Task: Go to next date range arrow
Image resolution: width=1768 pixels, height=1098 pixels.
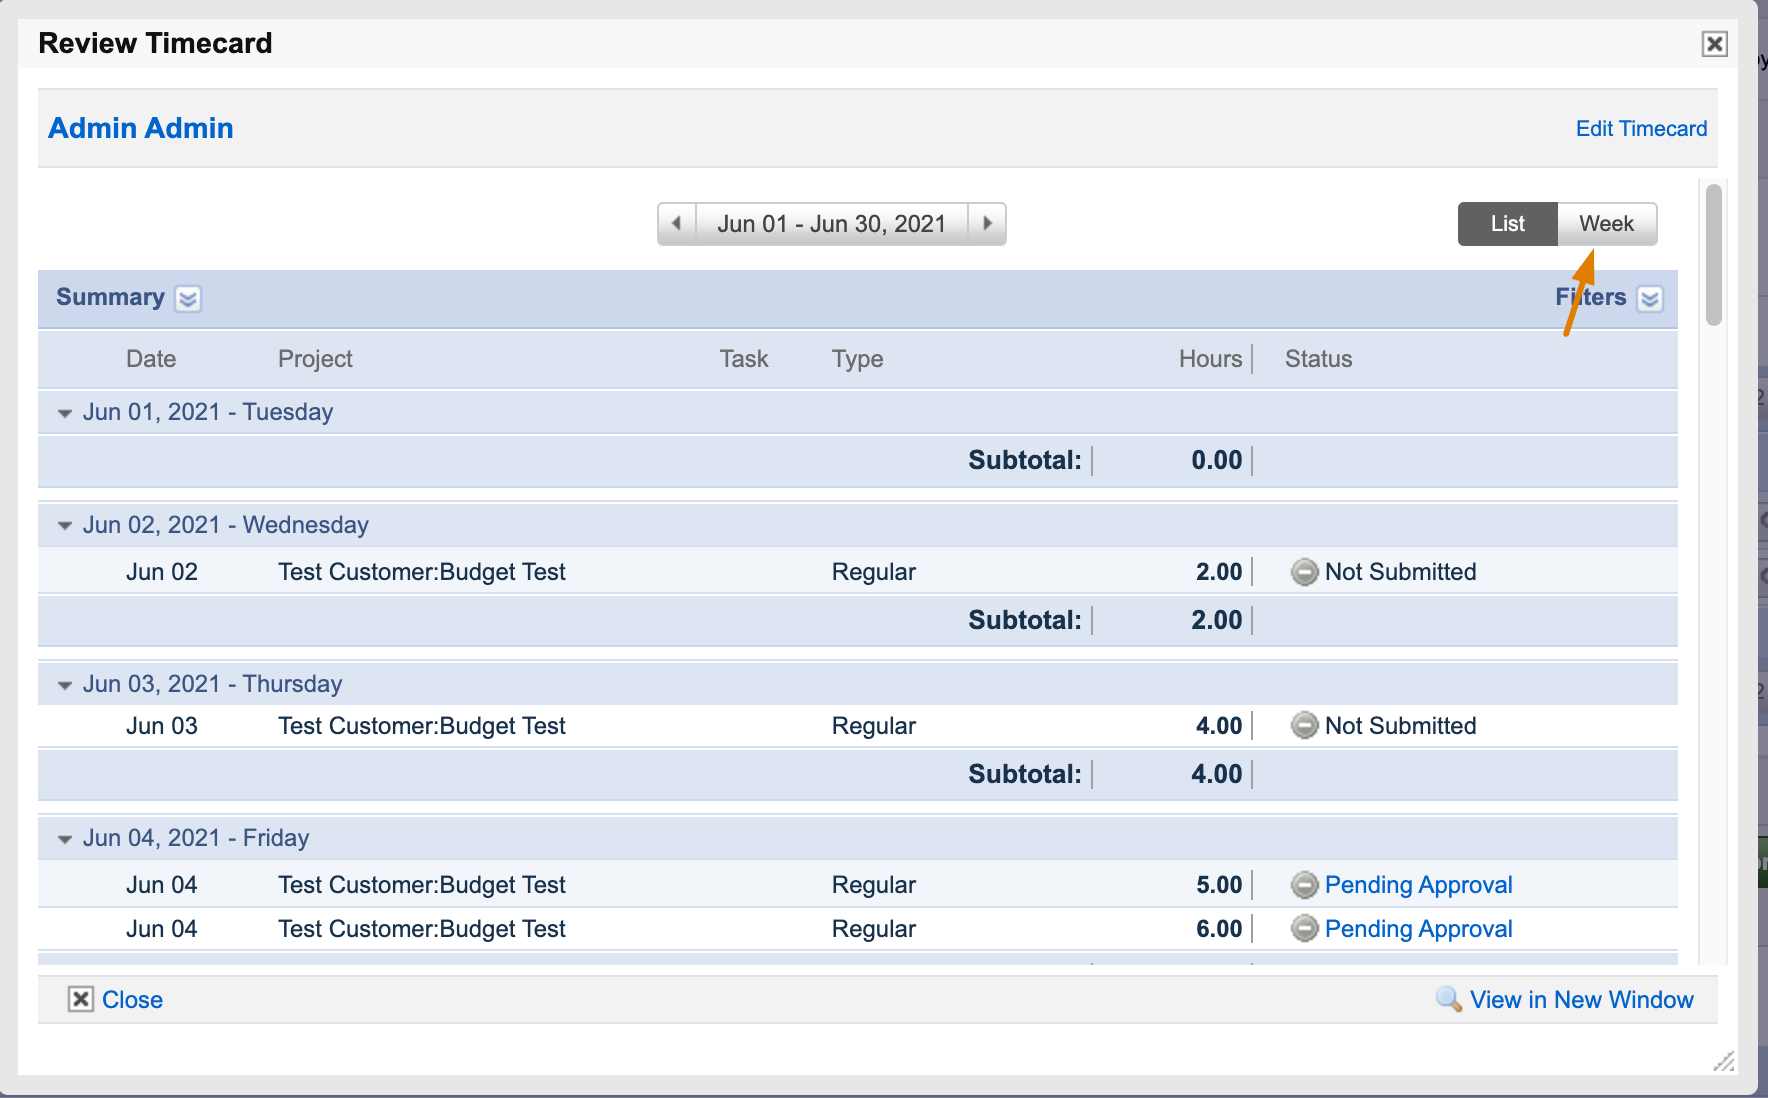Action: (x=987, y=223)
